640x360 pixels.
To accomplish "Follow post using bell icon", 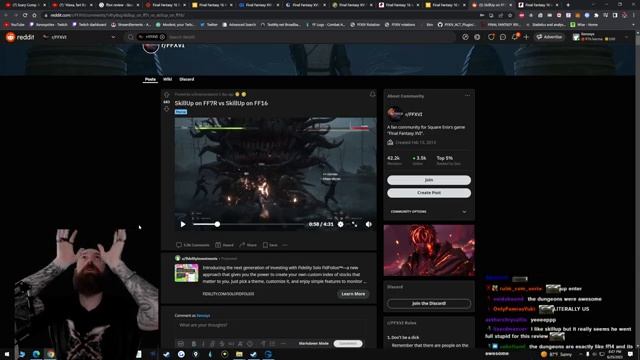I will pos(372,94).
